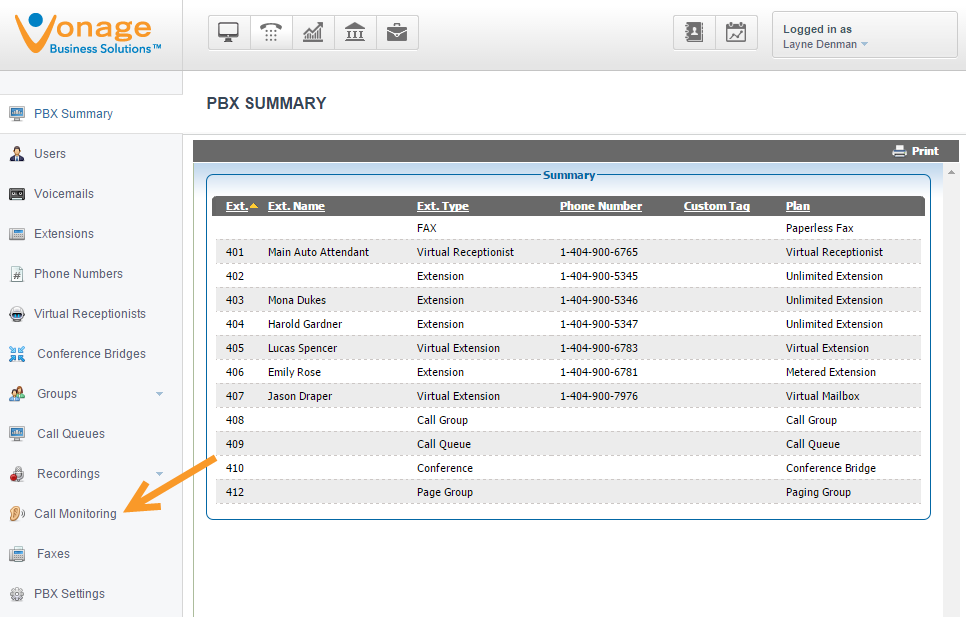Open the billing bank toolbar icon
The width and height of the screenshot is (966, 617).
tap(355, 33)
